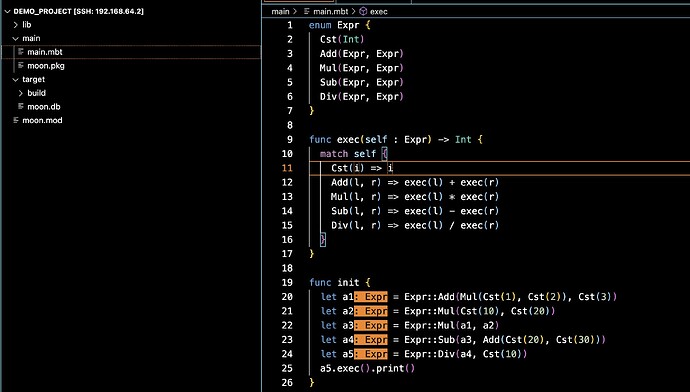Select the target folder name

click(33, 80)
